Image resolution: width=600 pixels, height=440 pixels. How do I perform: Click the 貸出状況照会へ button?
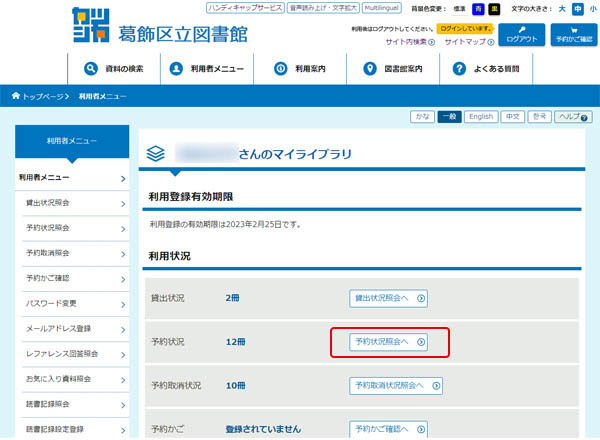(x=388, y=298)
